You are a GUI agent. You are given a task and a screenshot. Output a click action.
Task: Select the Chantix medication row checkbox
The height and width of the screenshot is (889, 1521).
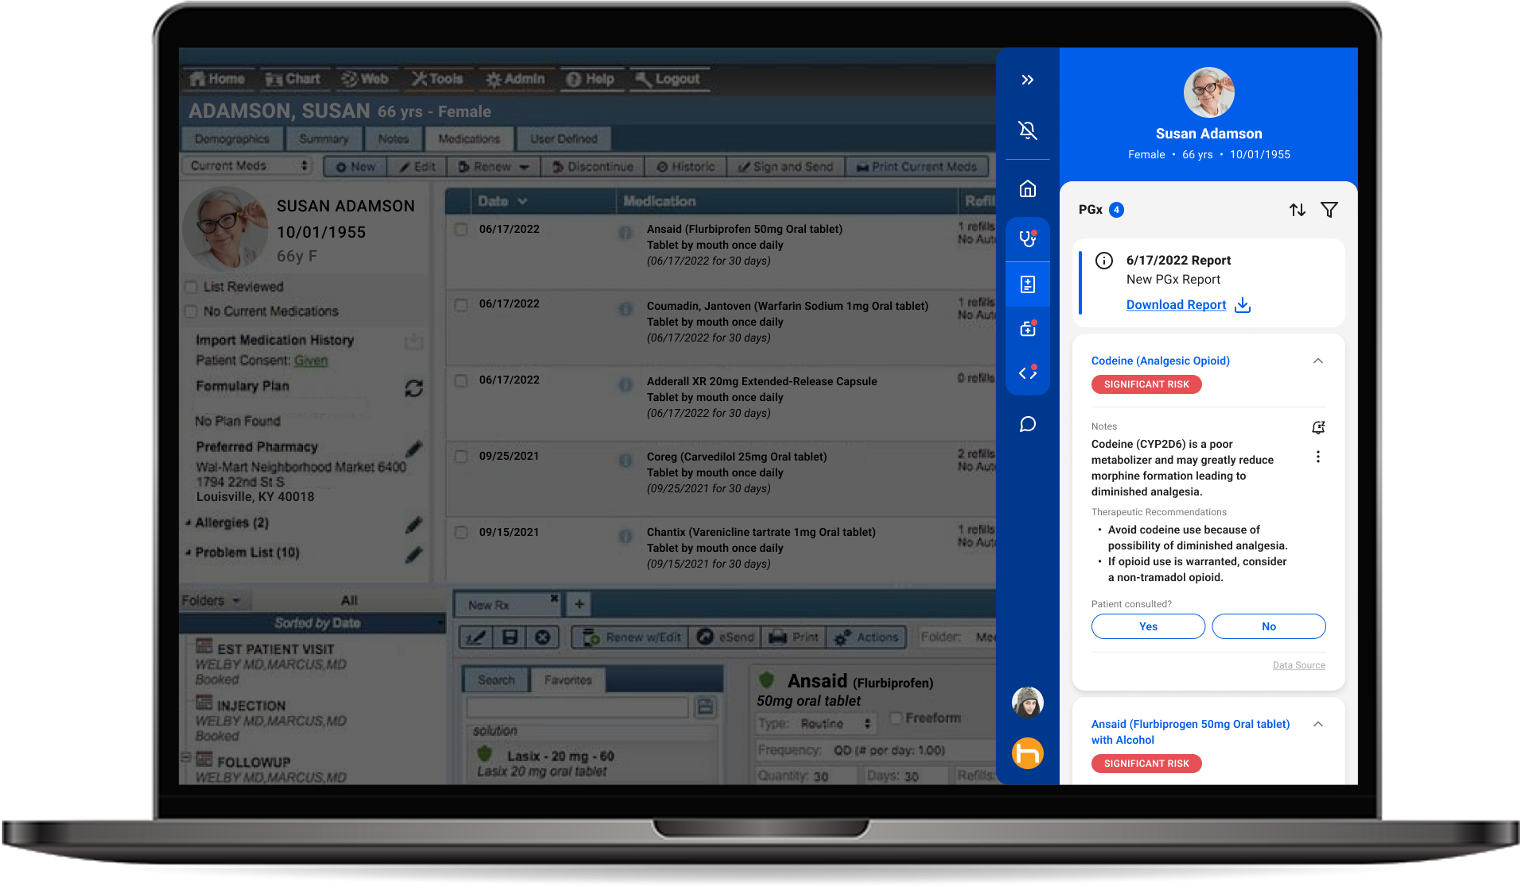click(x=461, y=533)
